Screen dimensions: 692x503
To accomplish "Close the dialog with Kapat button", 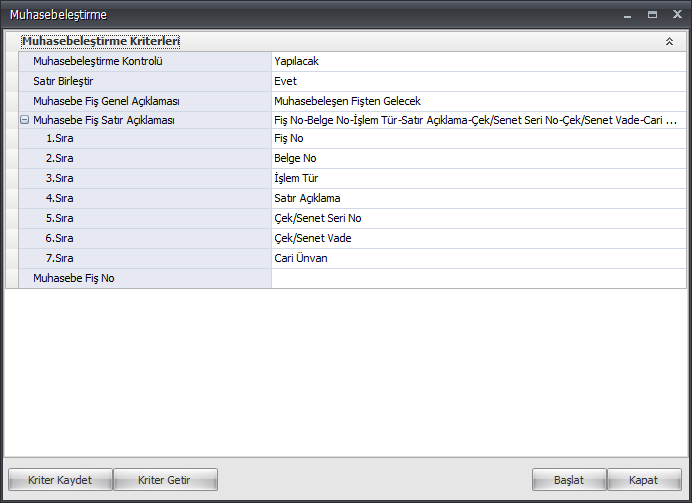I will [644, 480].
